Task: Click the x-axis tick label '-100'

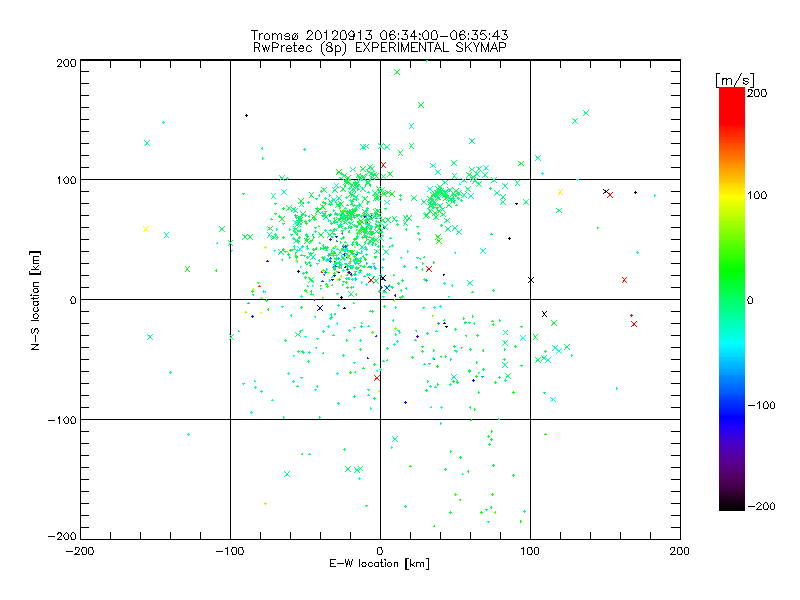Action: pyautogui.click(x=230, y=551)
